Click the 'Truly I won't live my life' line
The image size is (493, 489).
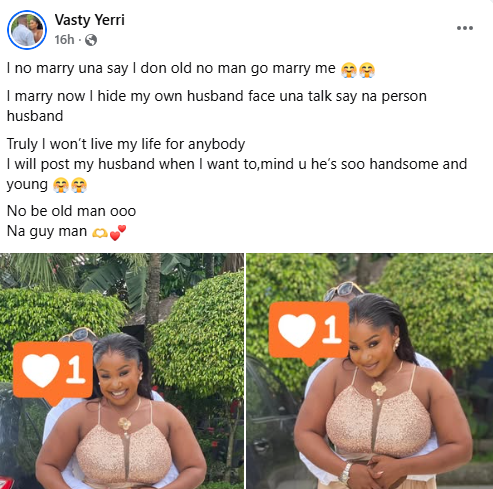pyautogui.click(x=126, y=144)
